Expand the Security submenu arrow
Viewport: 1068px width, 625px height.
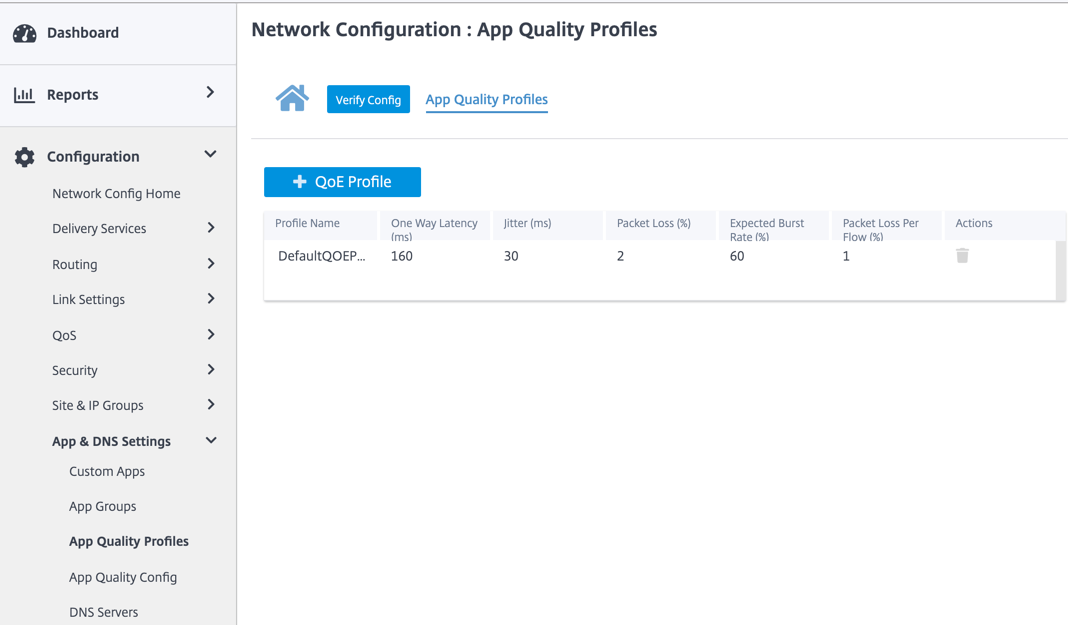pyautogui.click(x=211, y=369)
